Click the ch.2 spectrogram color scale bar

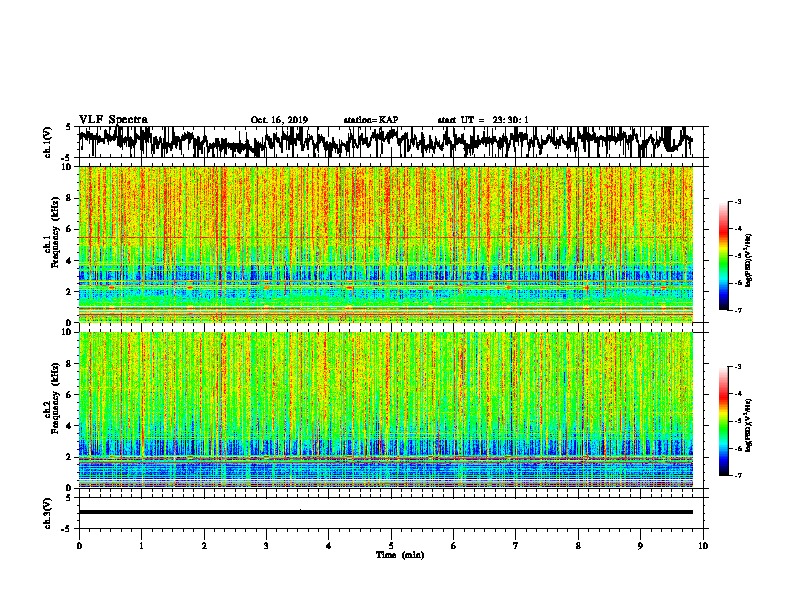click(724, 421)
